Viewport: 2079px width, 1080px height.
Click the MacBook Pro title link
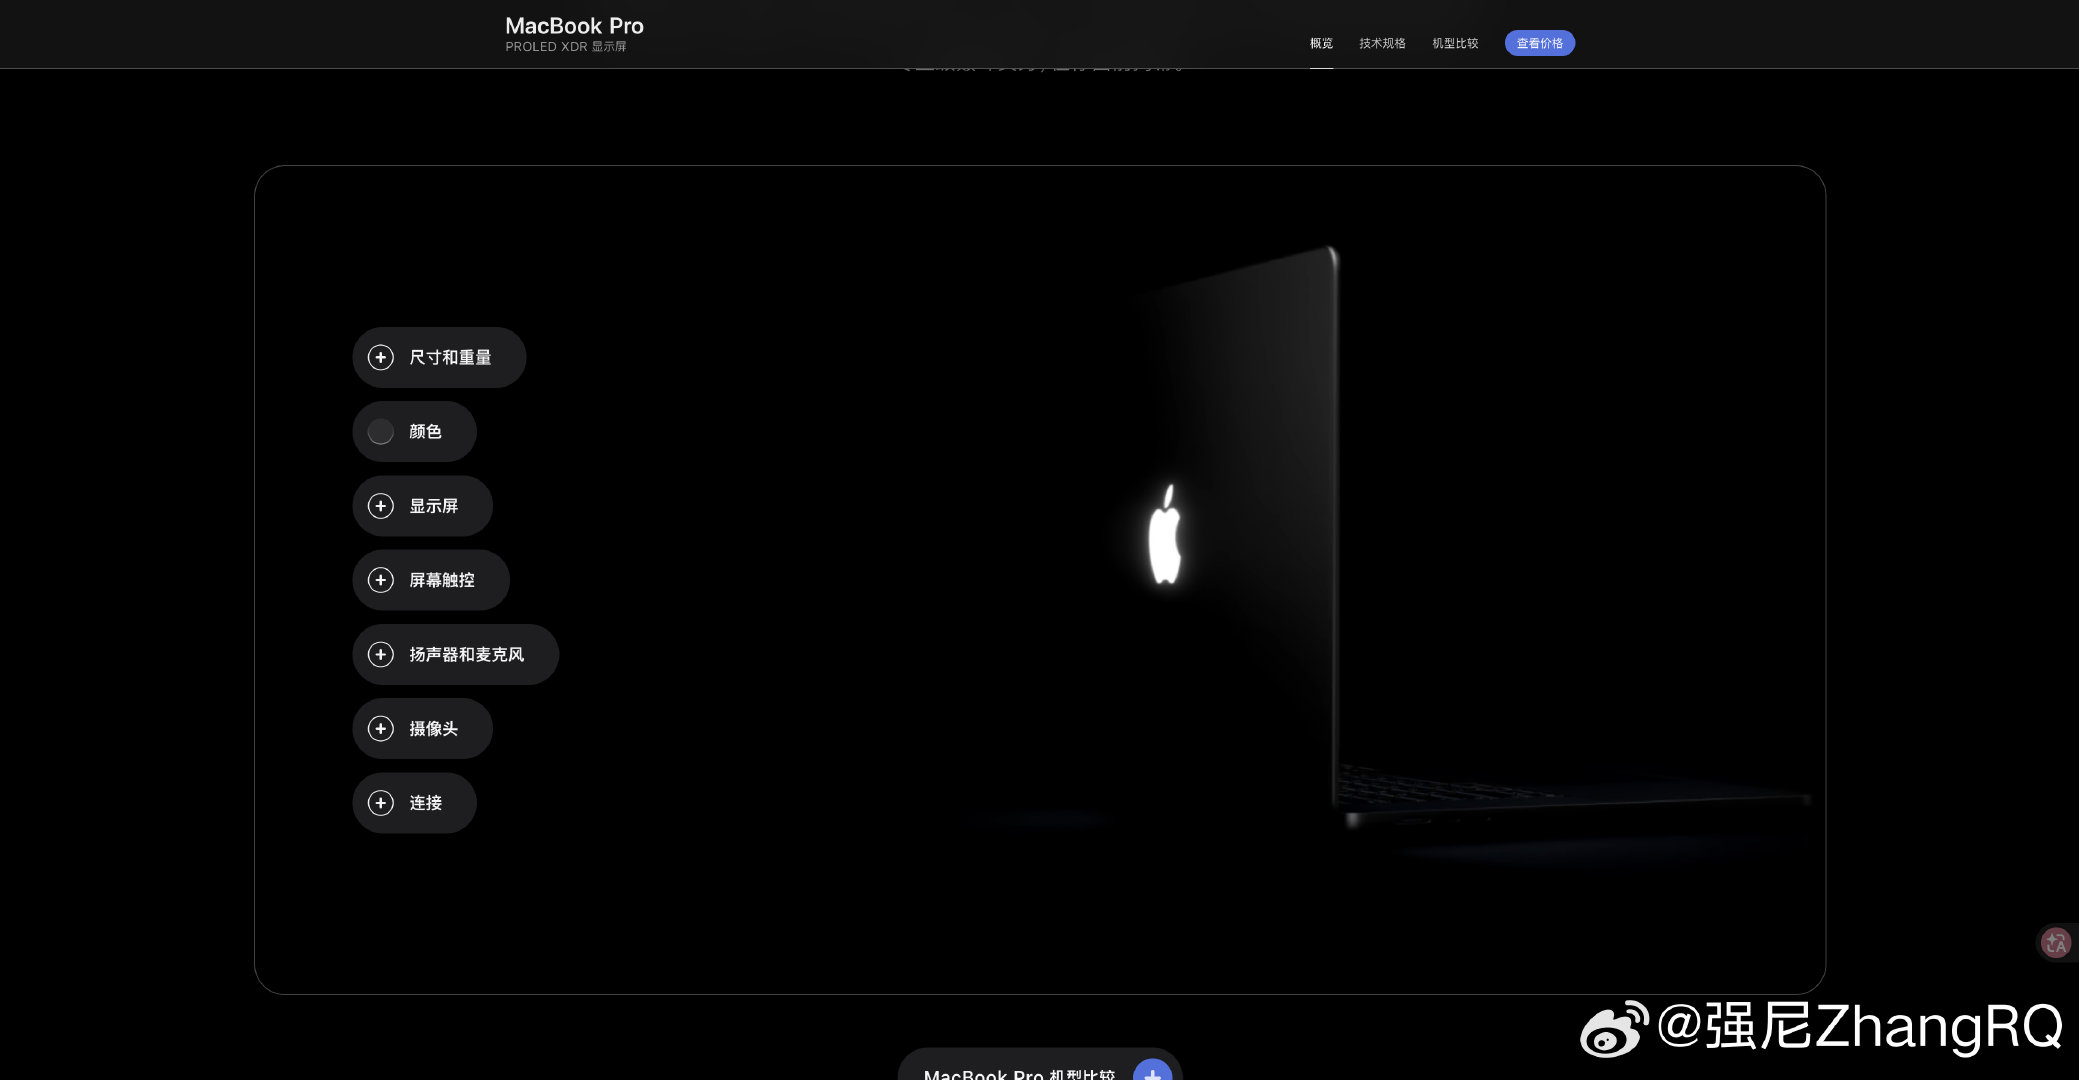[x=574, y=26]
